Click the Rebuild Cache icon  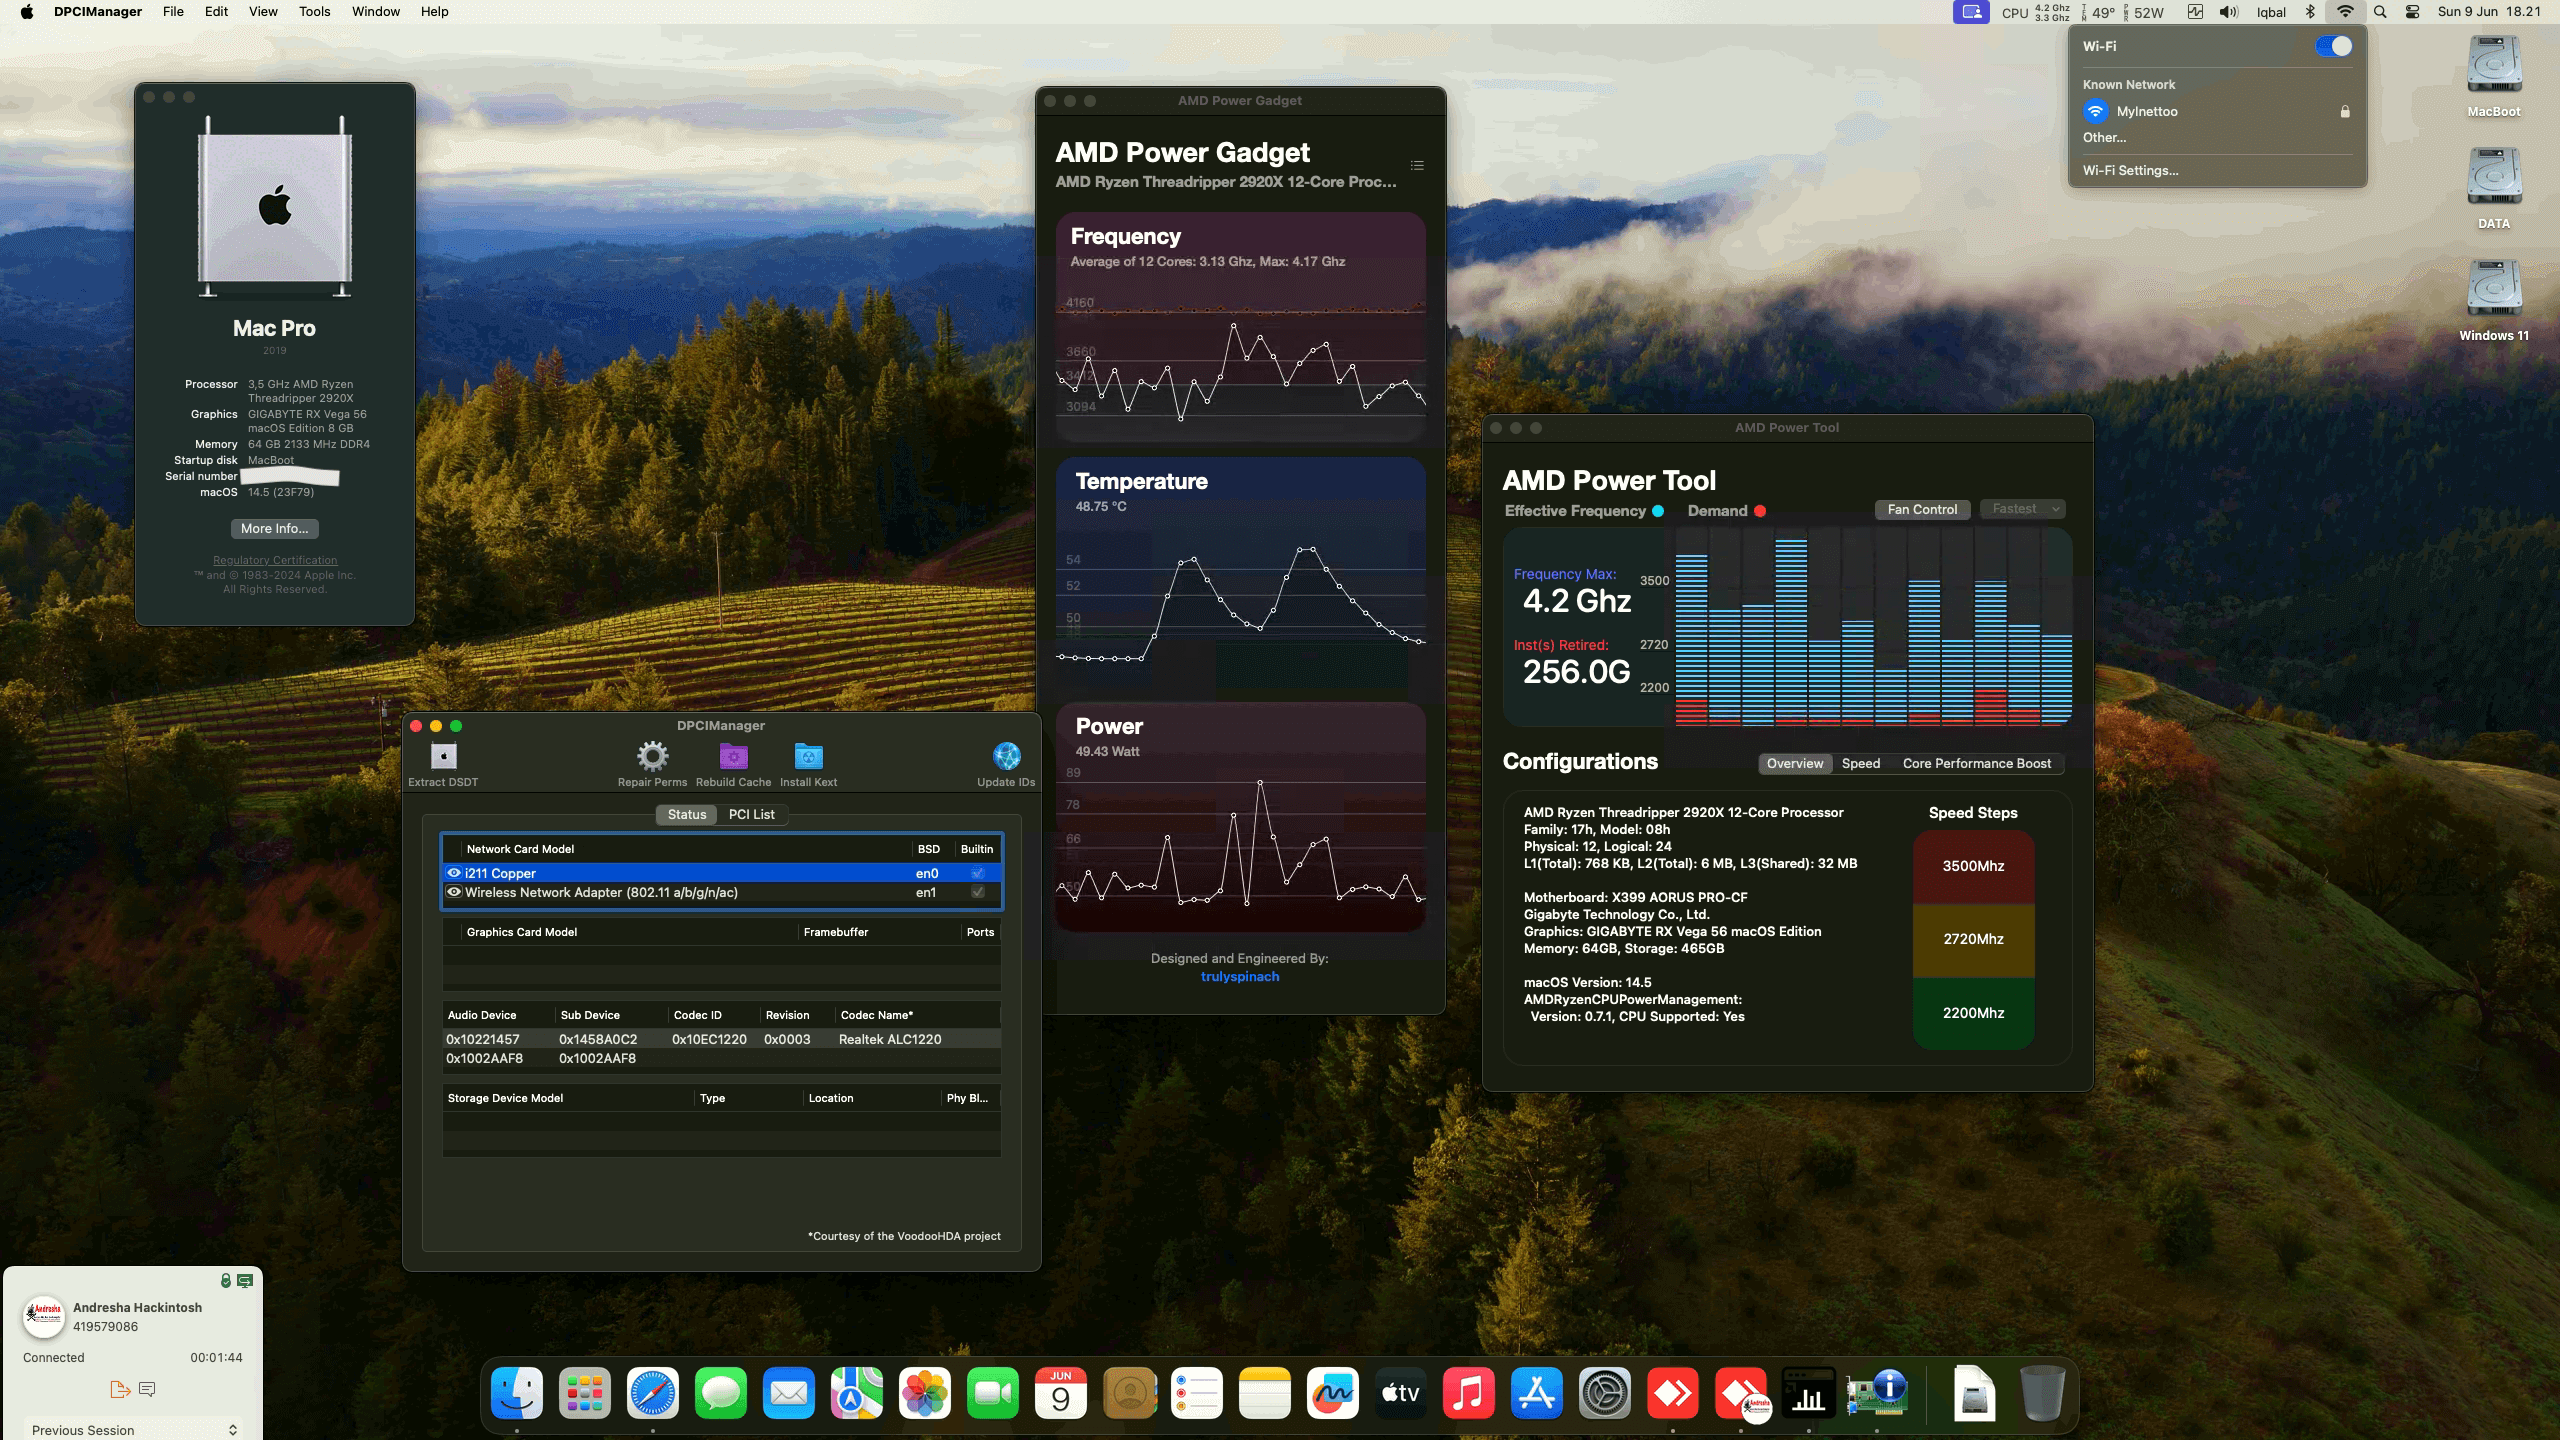[x=731, y=757]
